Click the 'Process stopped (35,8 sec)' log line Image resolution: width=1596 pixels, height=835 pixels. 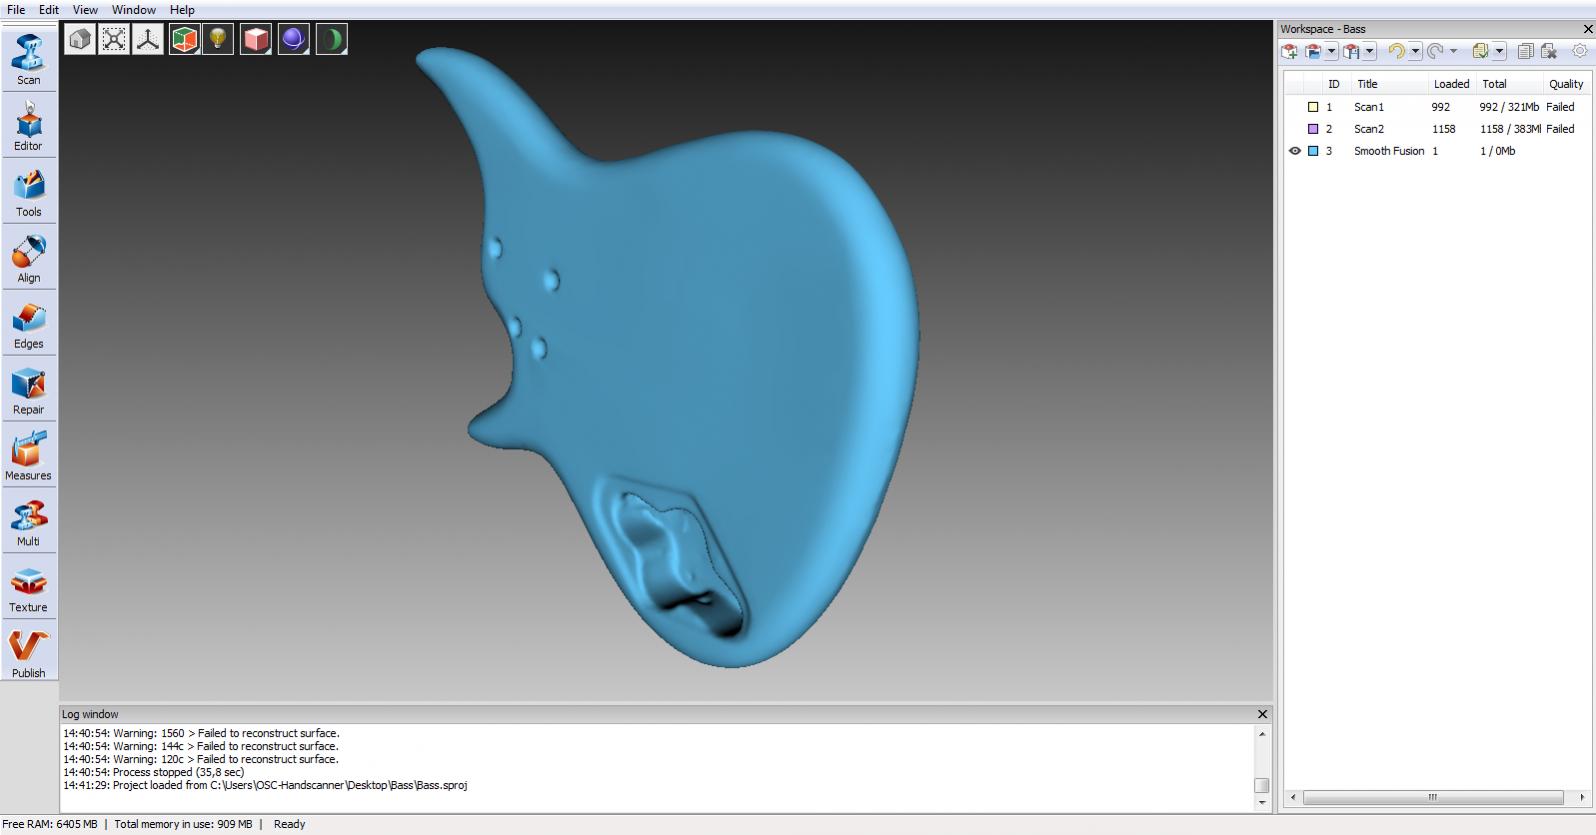(153, 772)
